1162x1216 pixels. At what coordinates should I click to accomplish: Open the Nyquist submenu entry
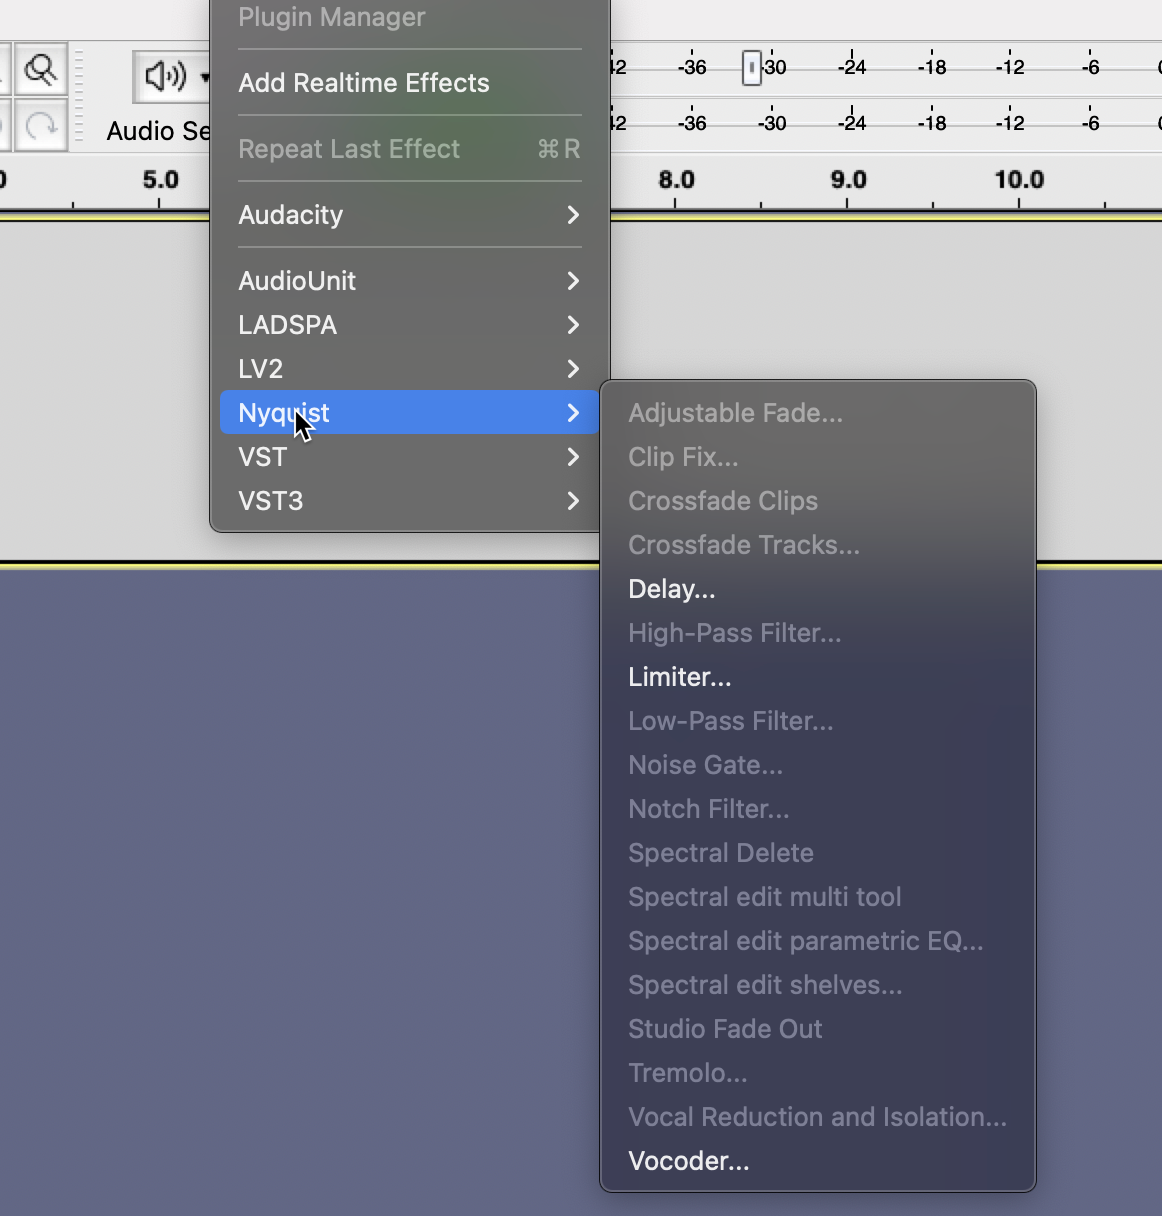[x=410, y=412]
